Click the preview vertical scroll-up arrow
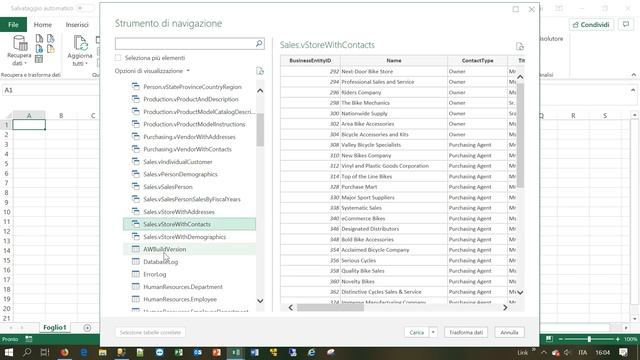 coord(520,77)
